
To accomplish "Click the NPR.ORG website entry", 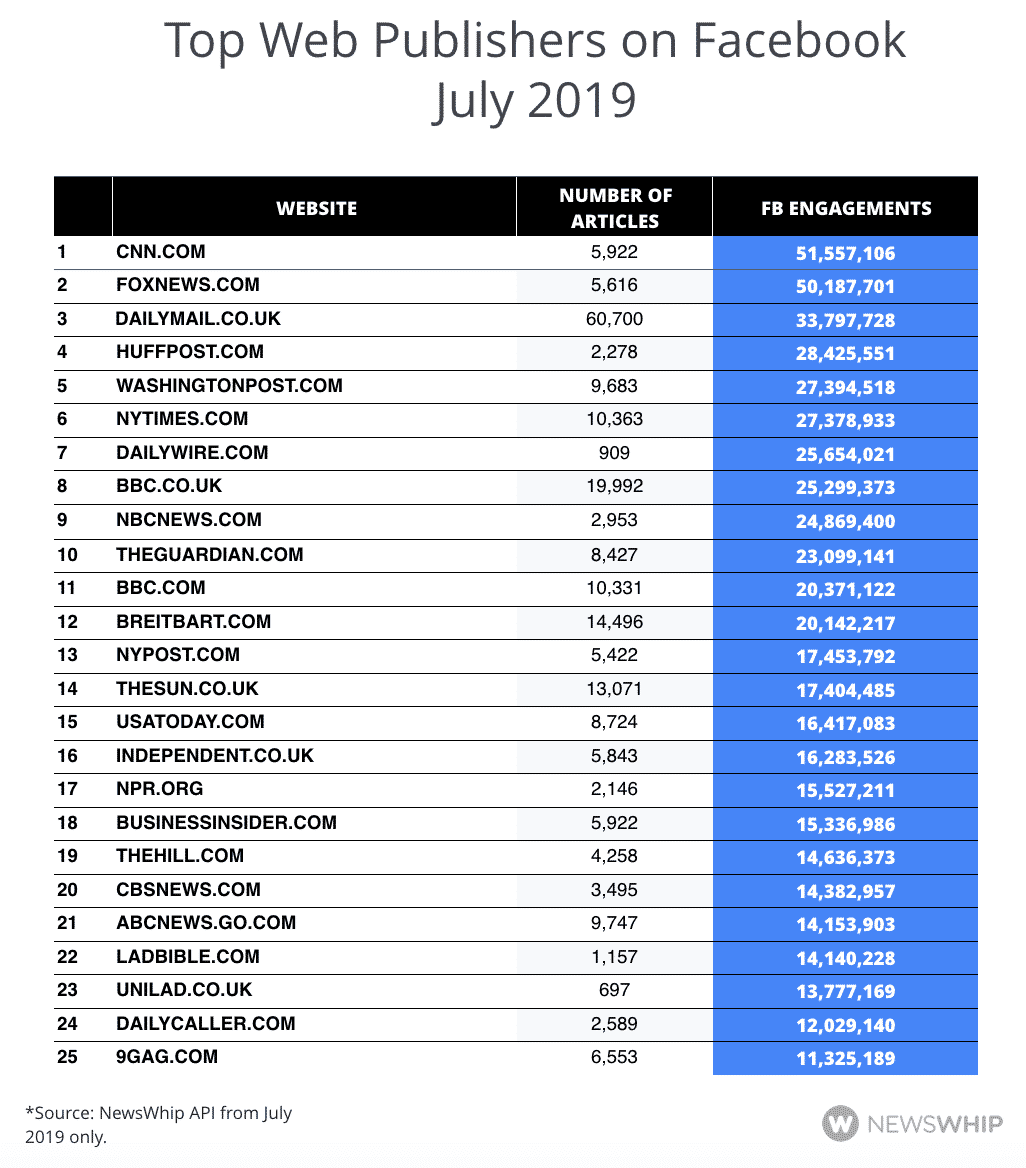I will coord(159,788).
